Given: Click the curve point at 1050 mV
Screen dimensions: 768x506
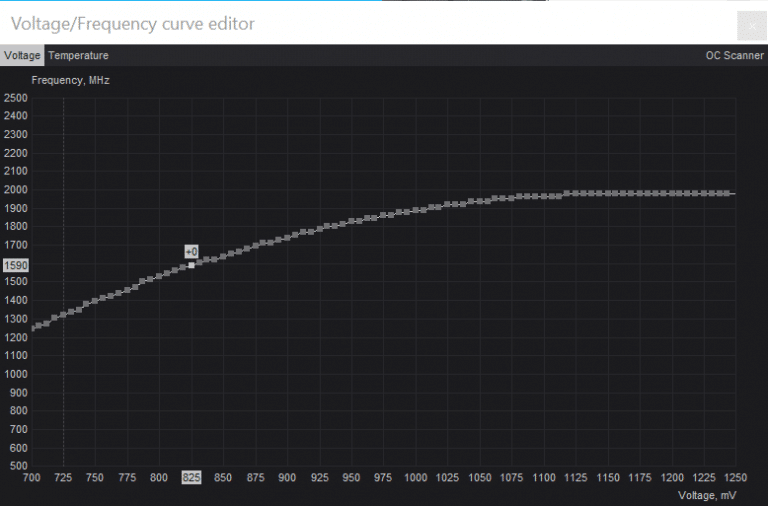Looking at the screenshot, I should coord(479,201).
